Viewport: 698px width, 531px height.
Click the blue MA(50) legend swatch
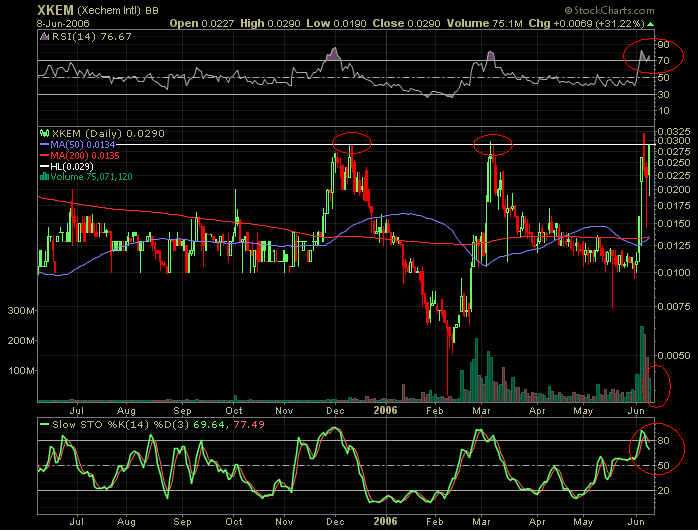pos(44,144)
